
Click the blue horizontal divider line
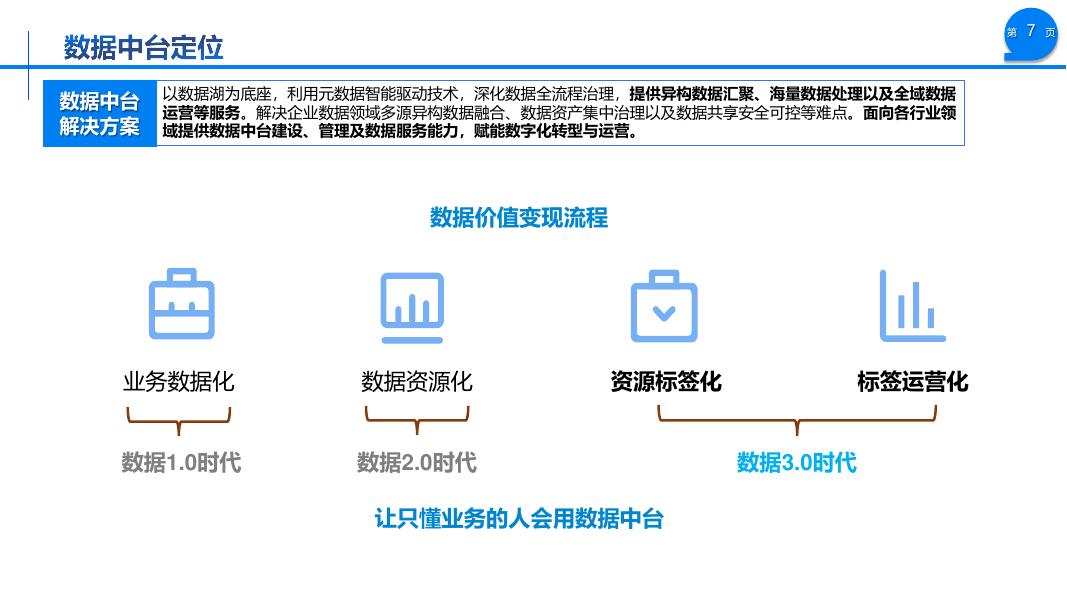(533, 68)
